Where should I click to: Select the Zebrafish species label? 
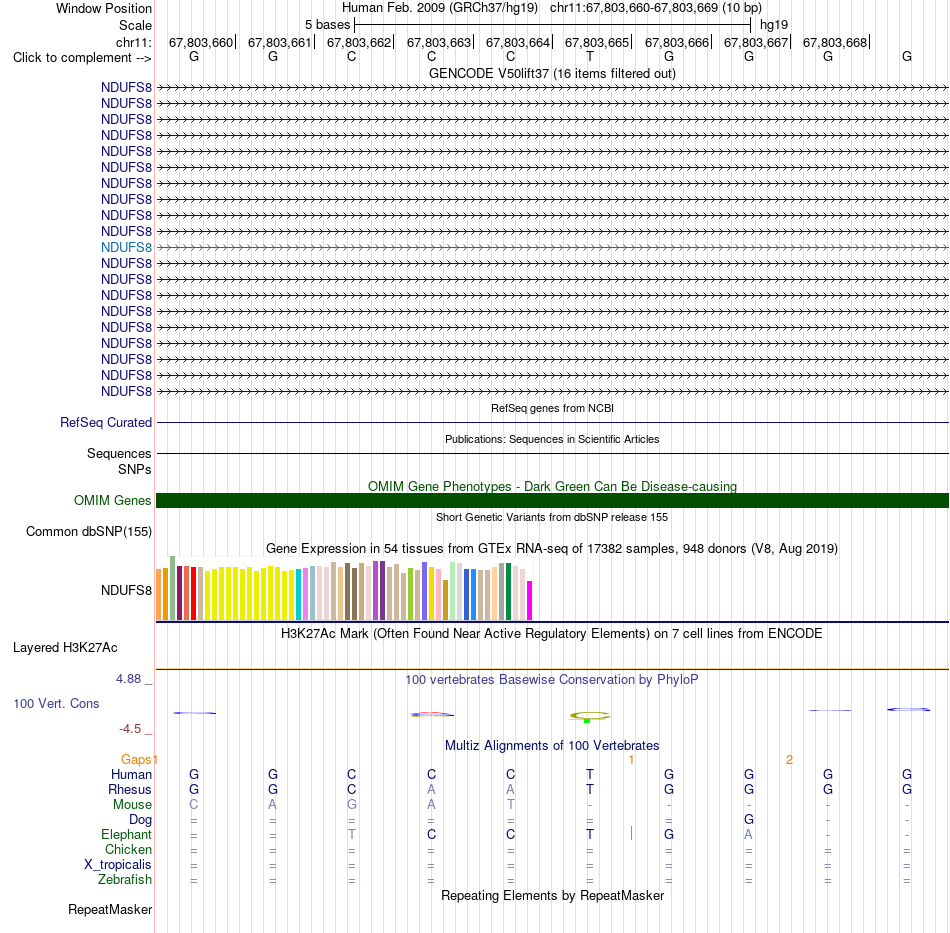(x=125, y=880)
